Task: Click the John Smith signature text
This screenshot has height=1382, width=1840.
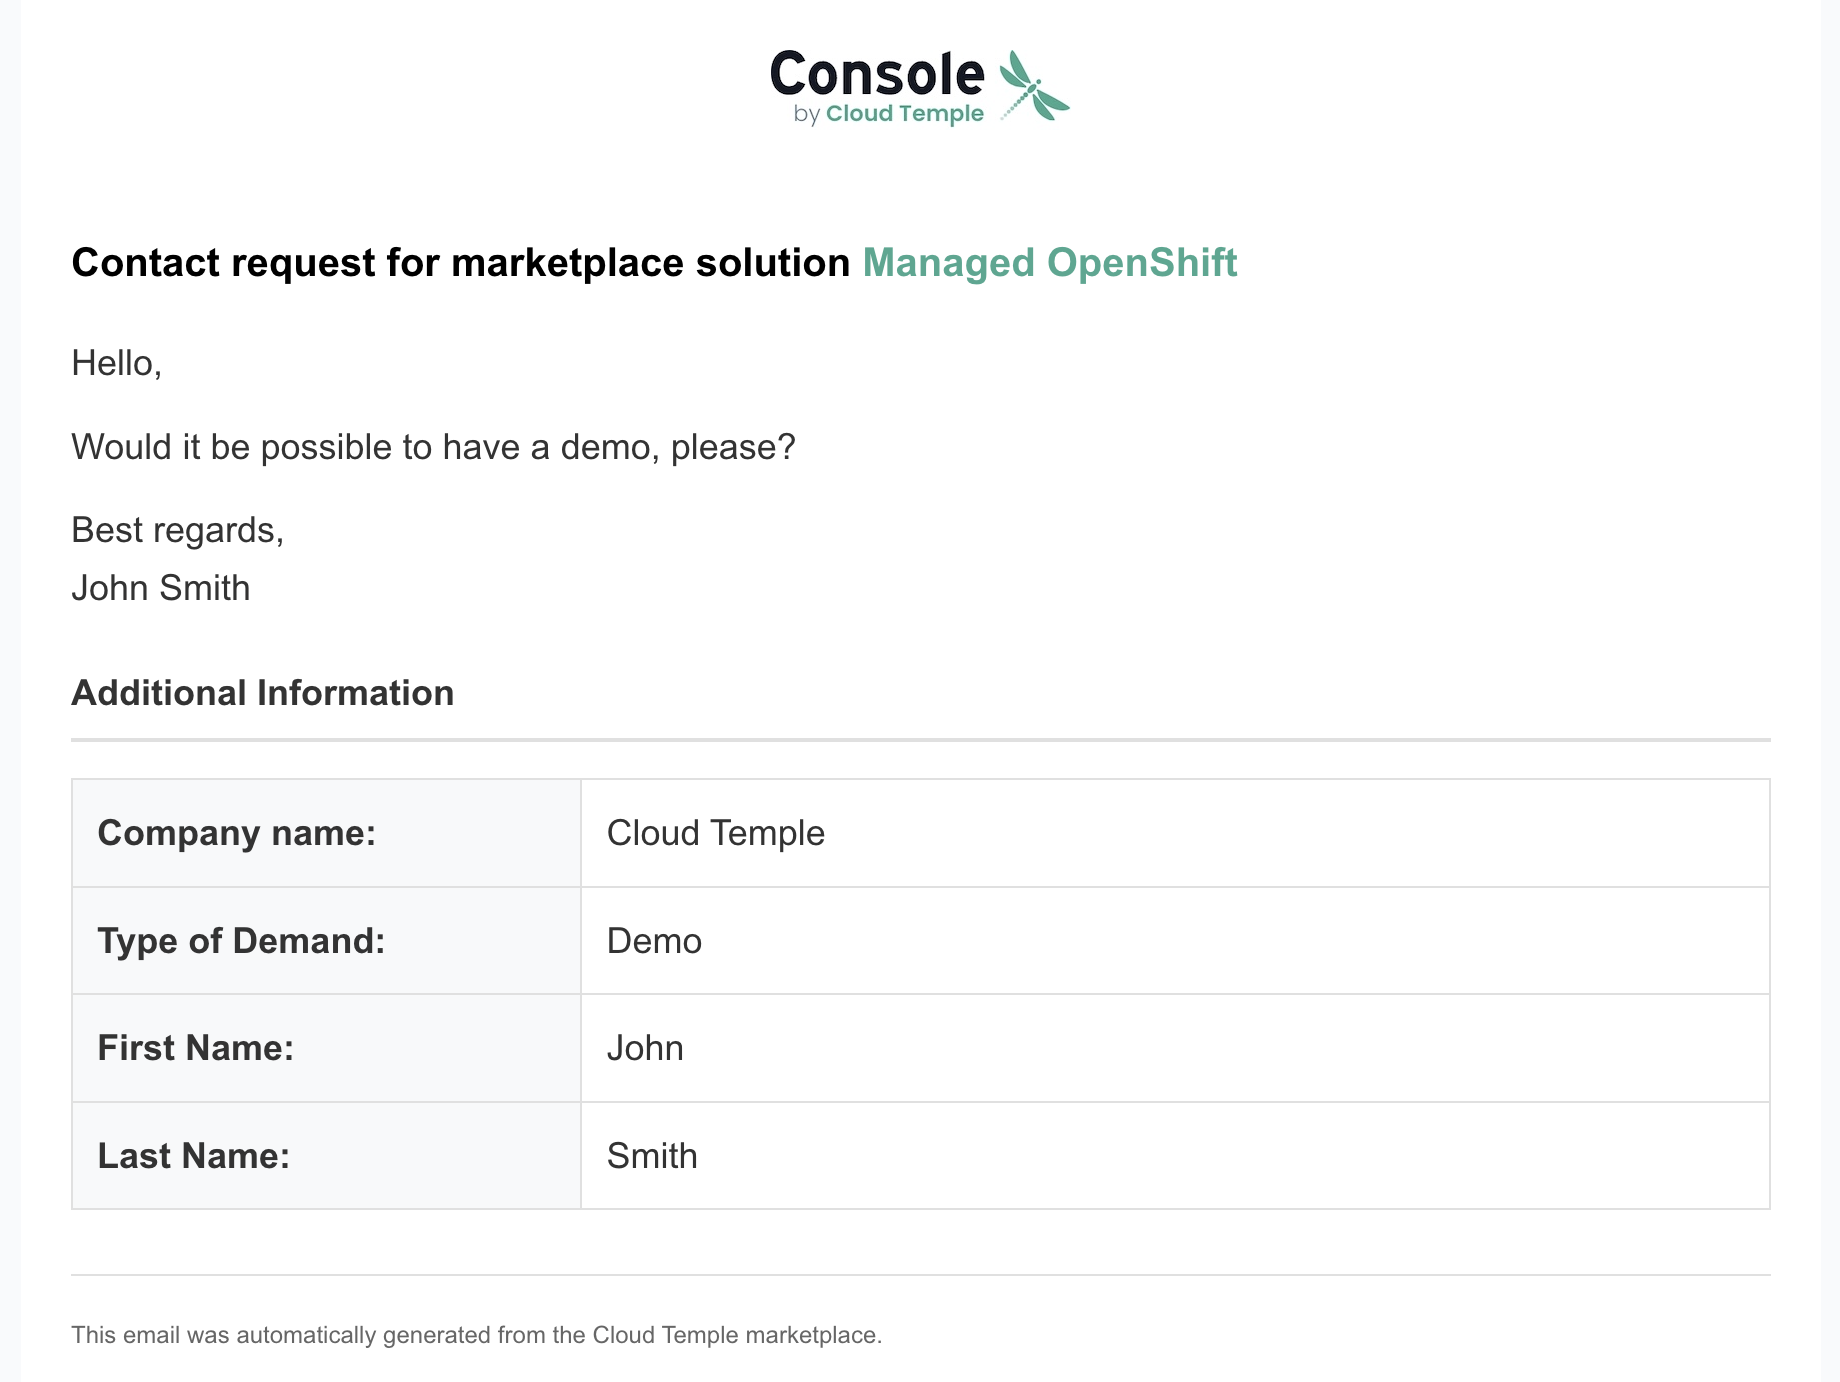Action: [161, 588]
